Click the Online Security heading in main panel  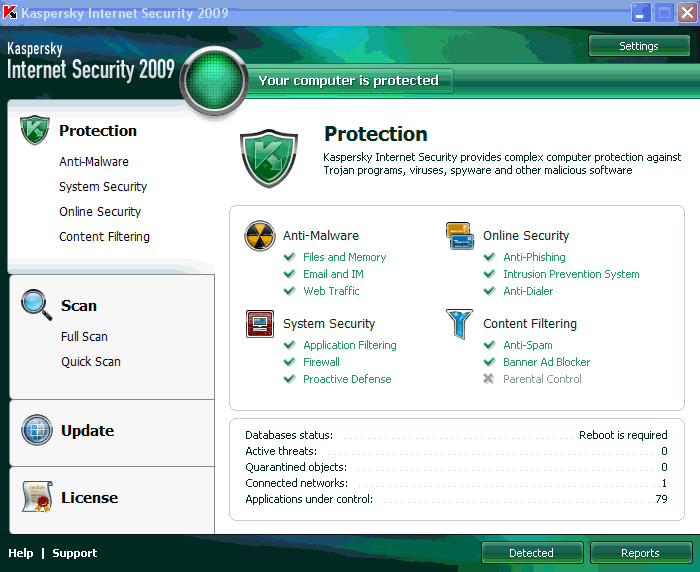pyautogui.click(x=526, y=235)
